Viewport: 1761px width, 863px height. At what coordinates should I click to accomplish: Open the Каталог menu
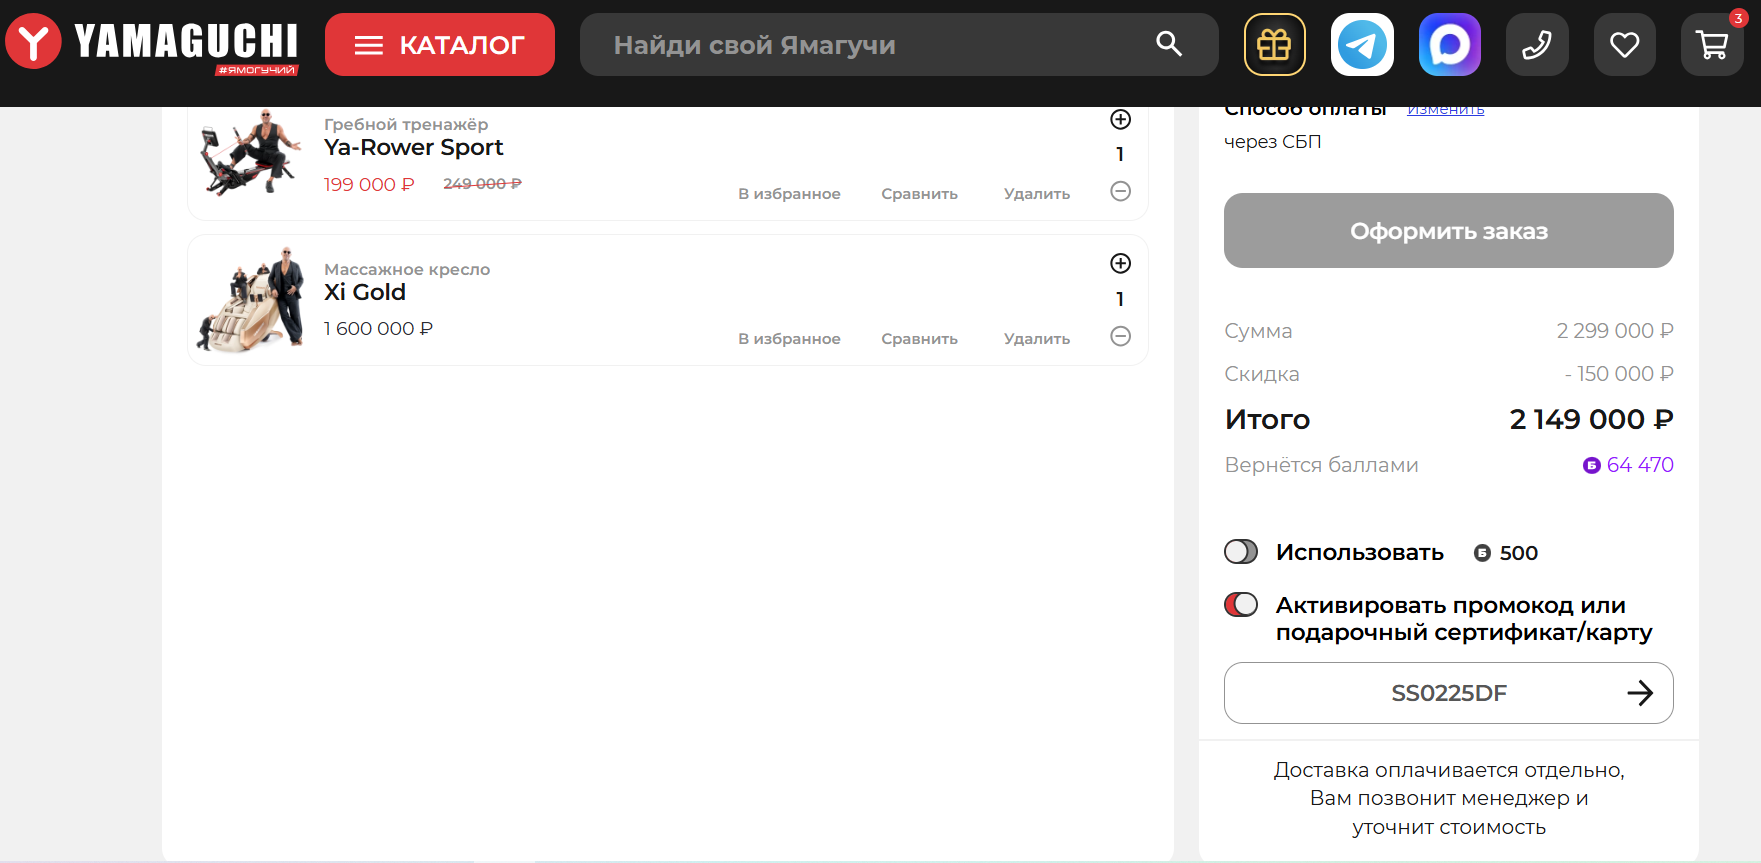point(440,44)
